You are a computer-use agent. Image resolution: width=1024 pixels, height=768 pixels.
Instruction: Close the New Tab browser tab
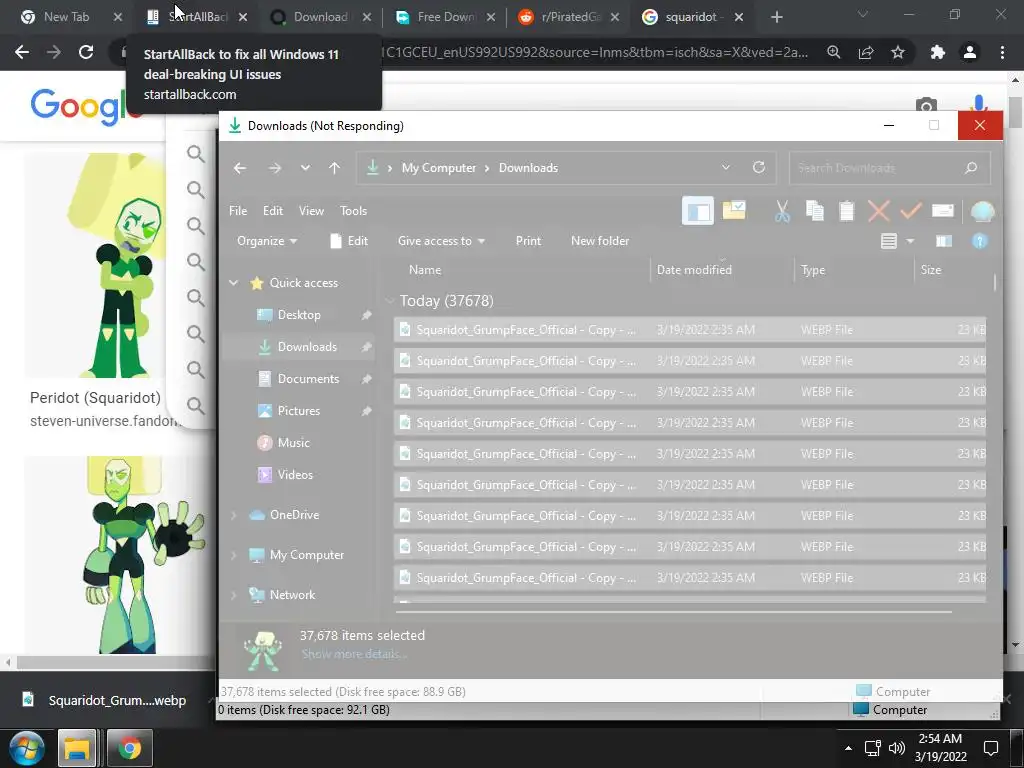(x=118, y=17)
